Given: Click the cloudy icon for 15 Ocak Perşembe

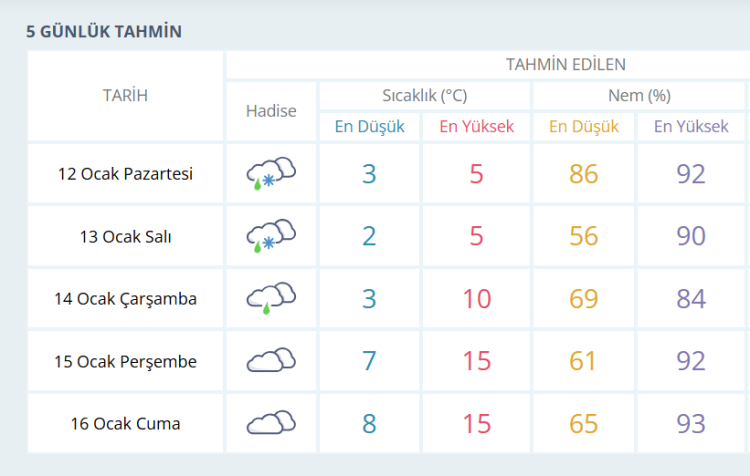Looking at the screenshot, I should [x=271, y=360].
